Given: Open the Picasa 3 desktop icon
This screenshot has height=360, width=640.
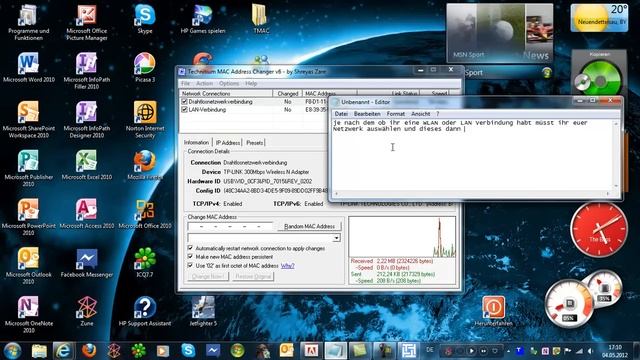Looking at the screenshot, I should tap(145, 68).
